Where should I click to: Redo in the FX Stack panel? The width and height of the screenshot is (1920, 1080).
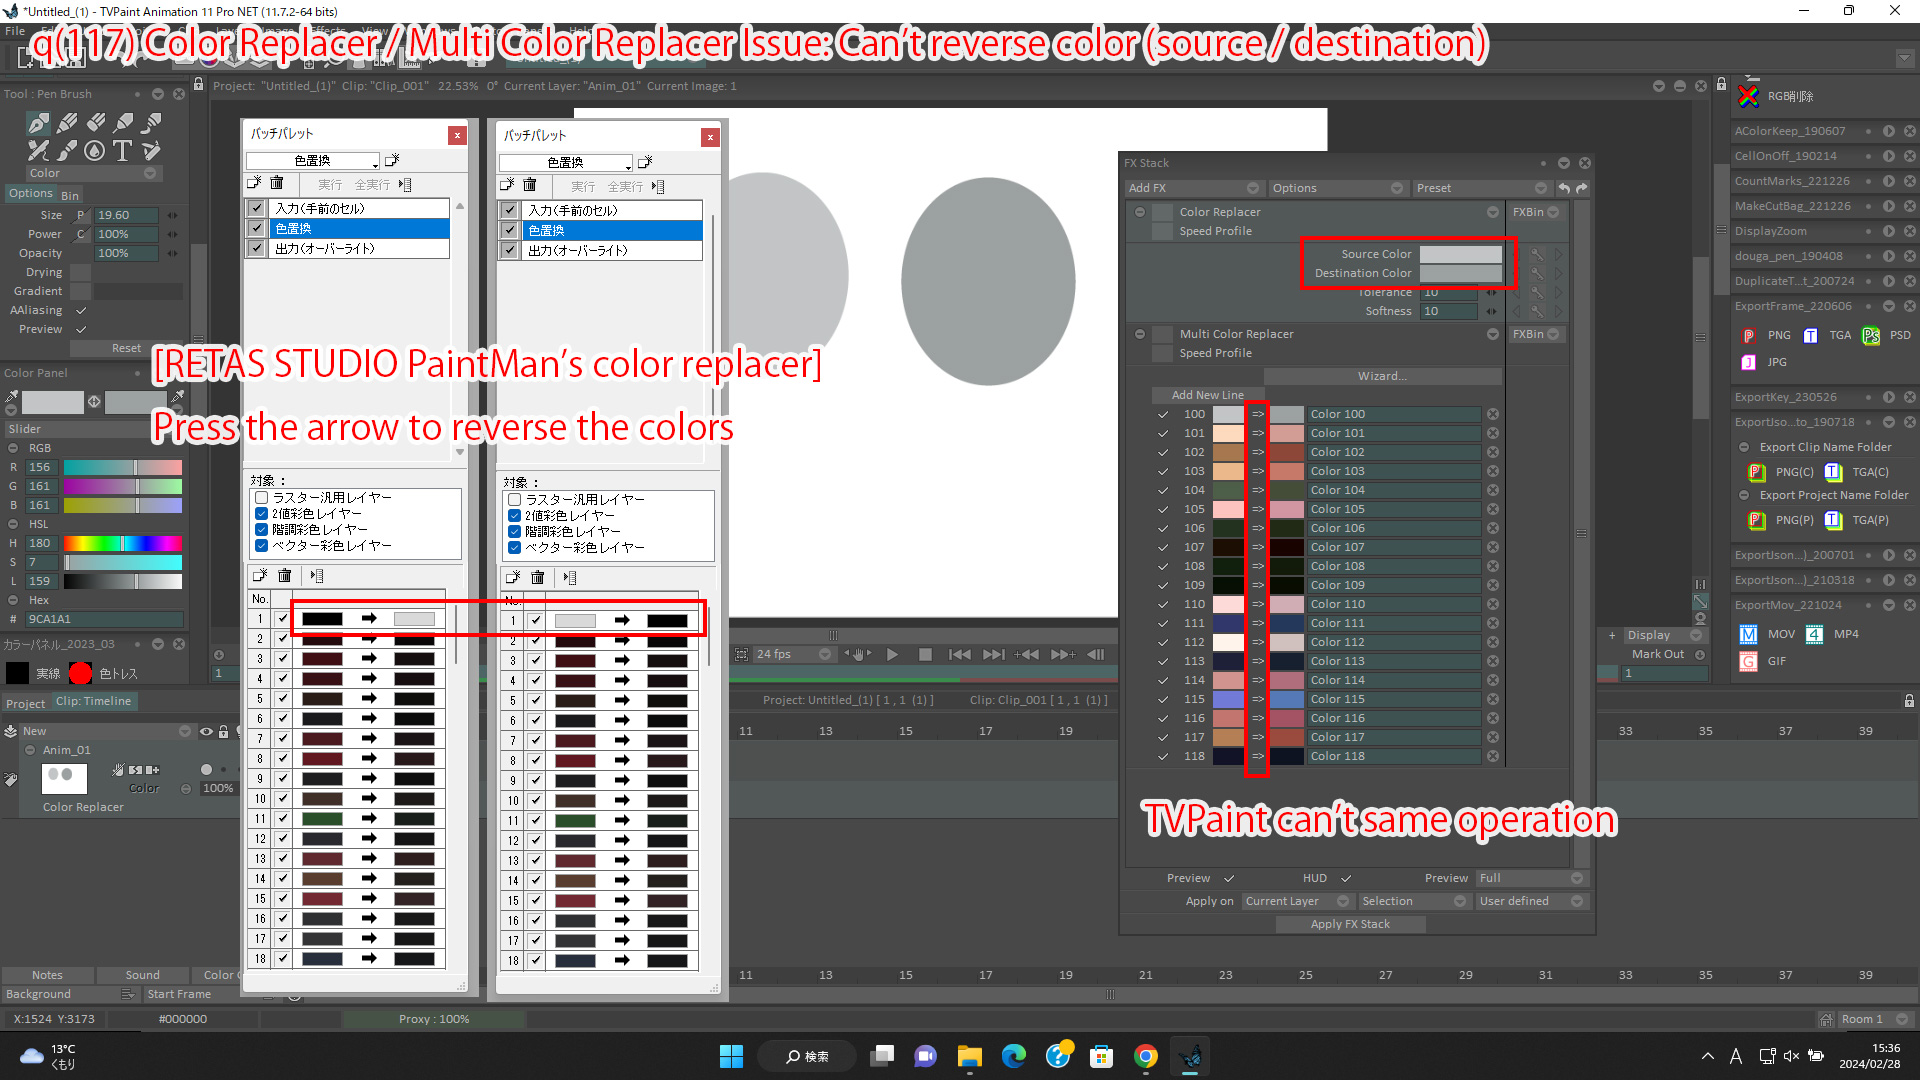1581,188
